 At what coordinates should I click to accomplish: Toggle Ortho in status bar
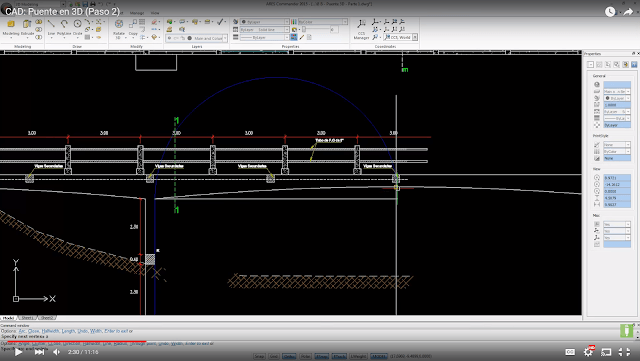[x=289, y=357]
